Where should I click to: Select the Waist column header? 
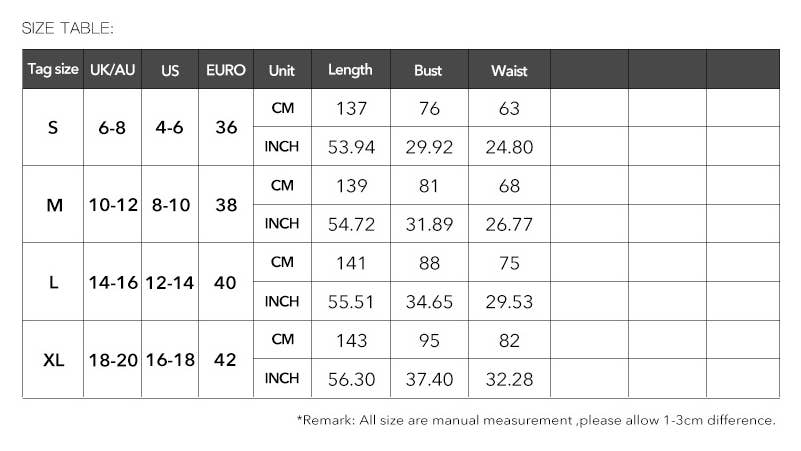click(509, 71)
